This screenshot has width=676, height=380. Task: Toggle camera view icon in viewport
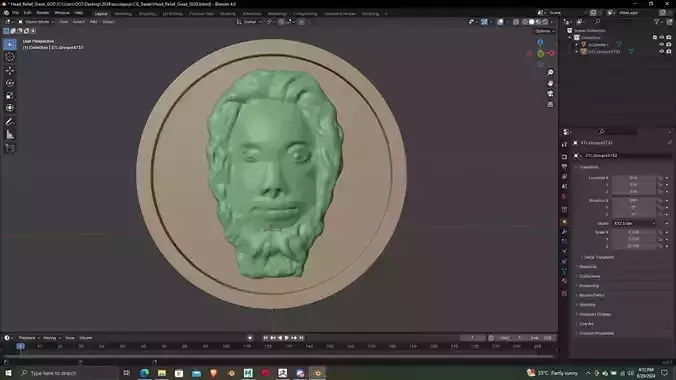[550, 94]
